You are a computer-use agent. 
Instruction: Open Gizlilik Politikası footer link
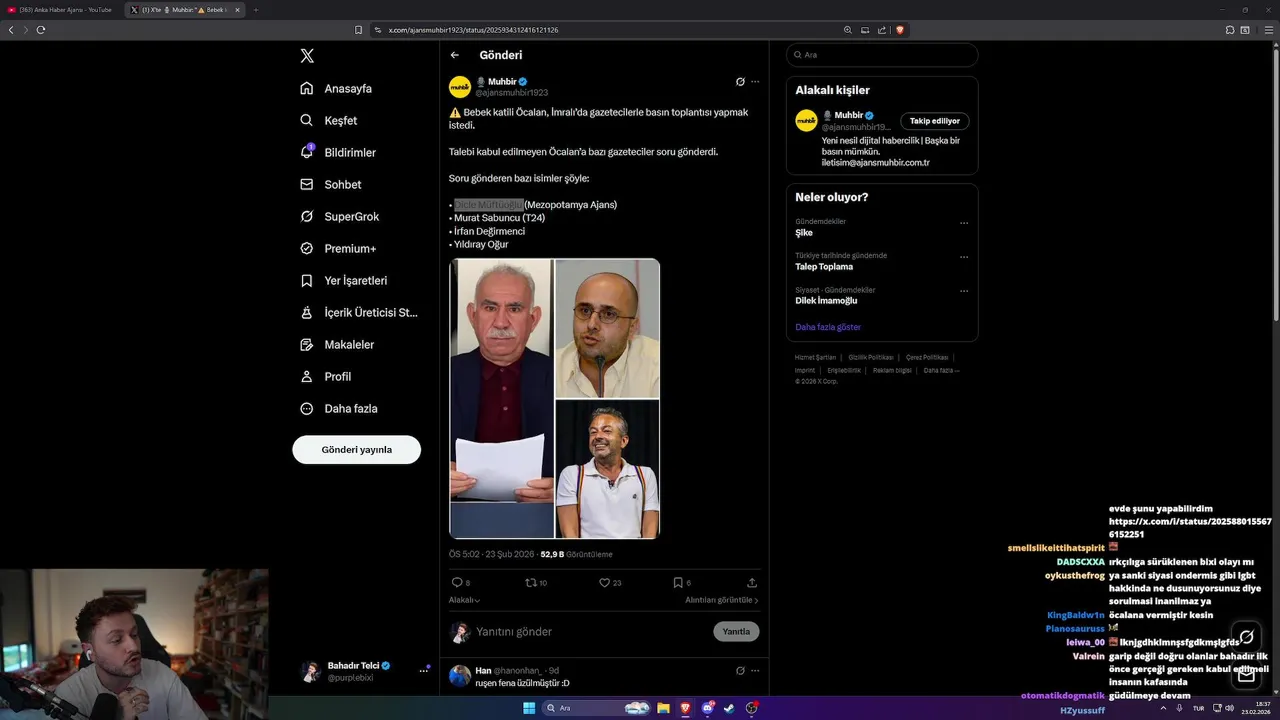[x=871, y=357]
